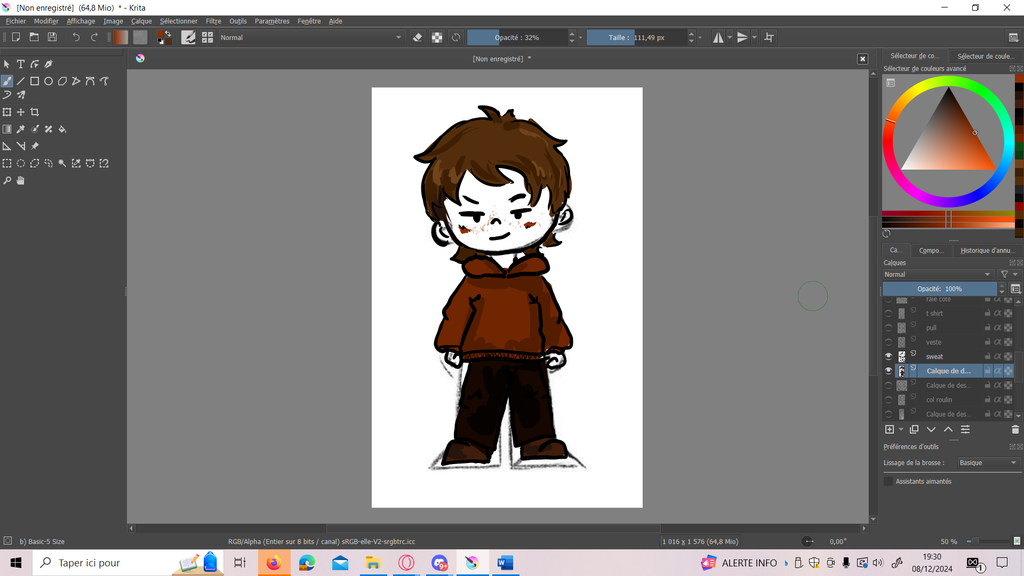
Task: Toggle eraser mode in the top toolbar
Action: [418, 37]
